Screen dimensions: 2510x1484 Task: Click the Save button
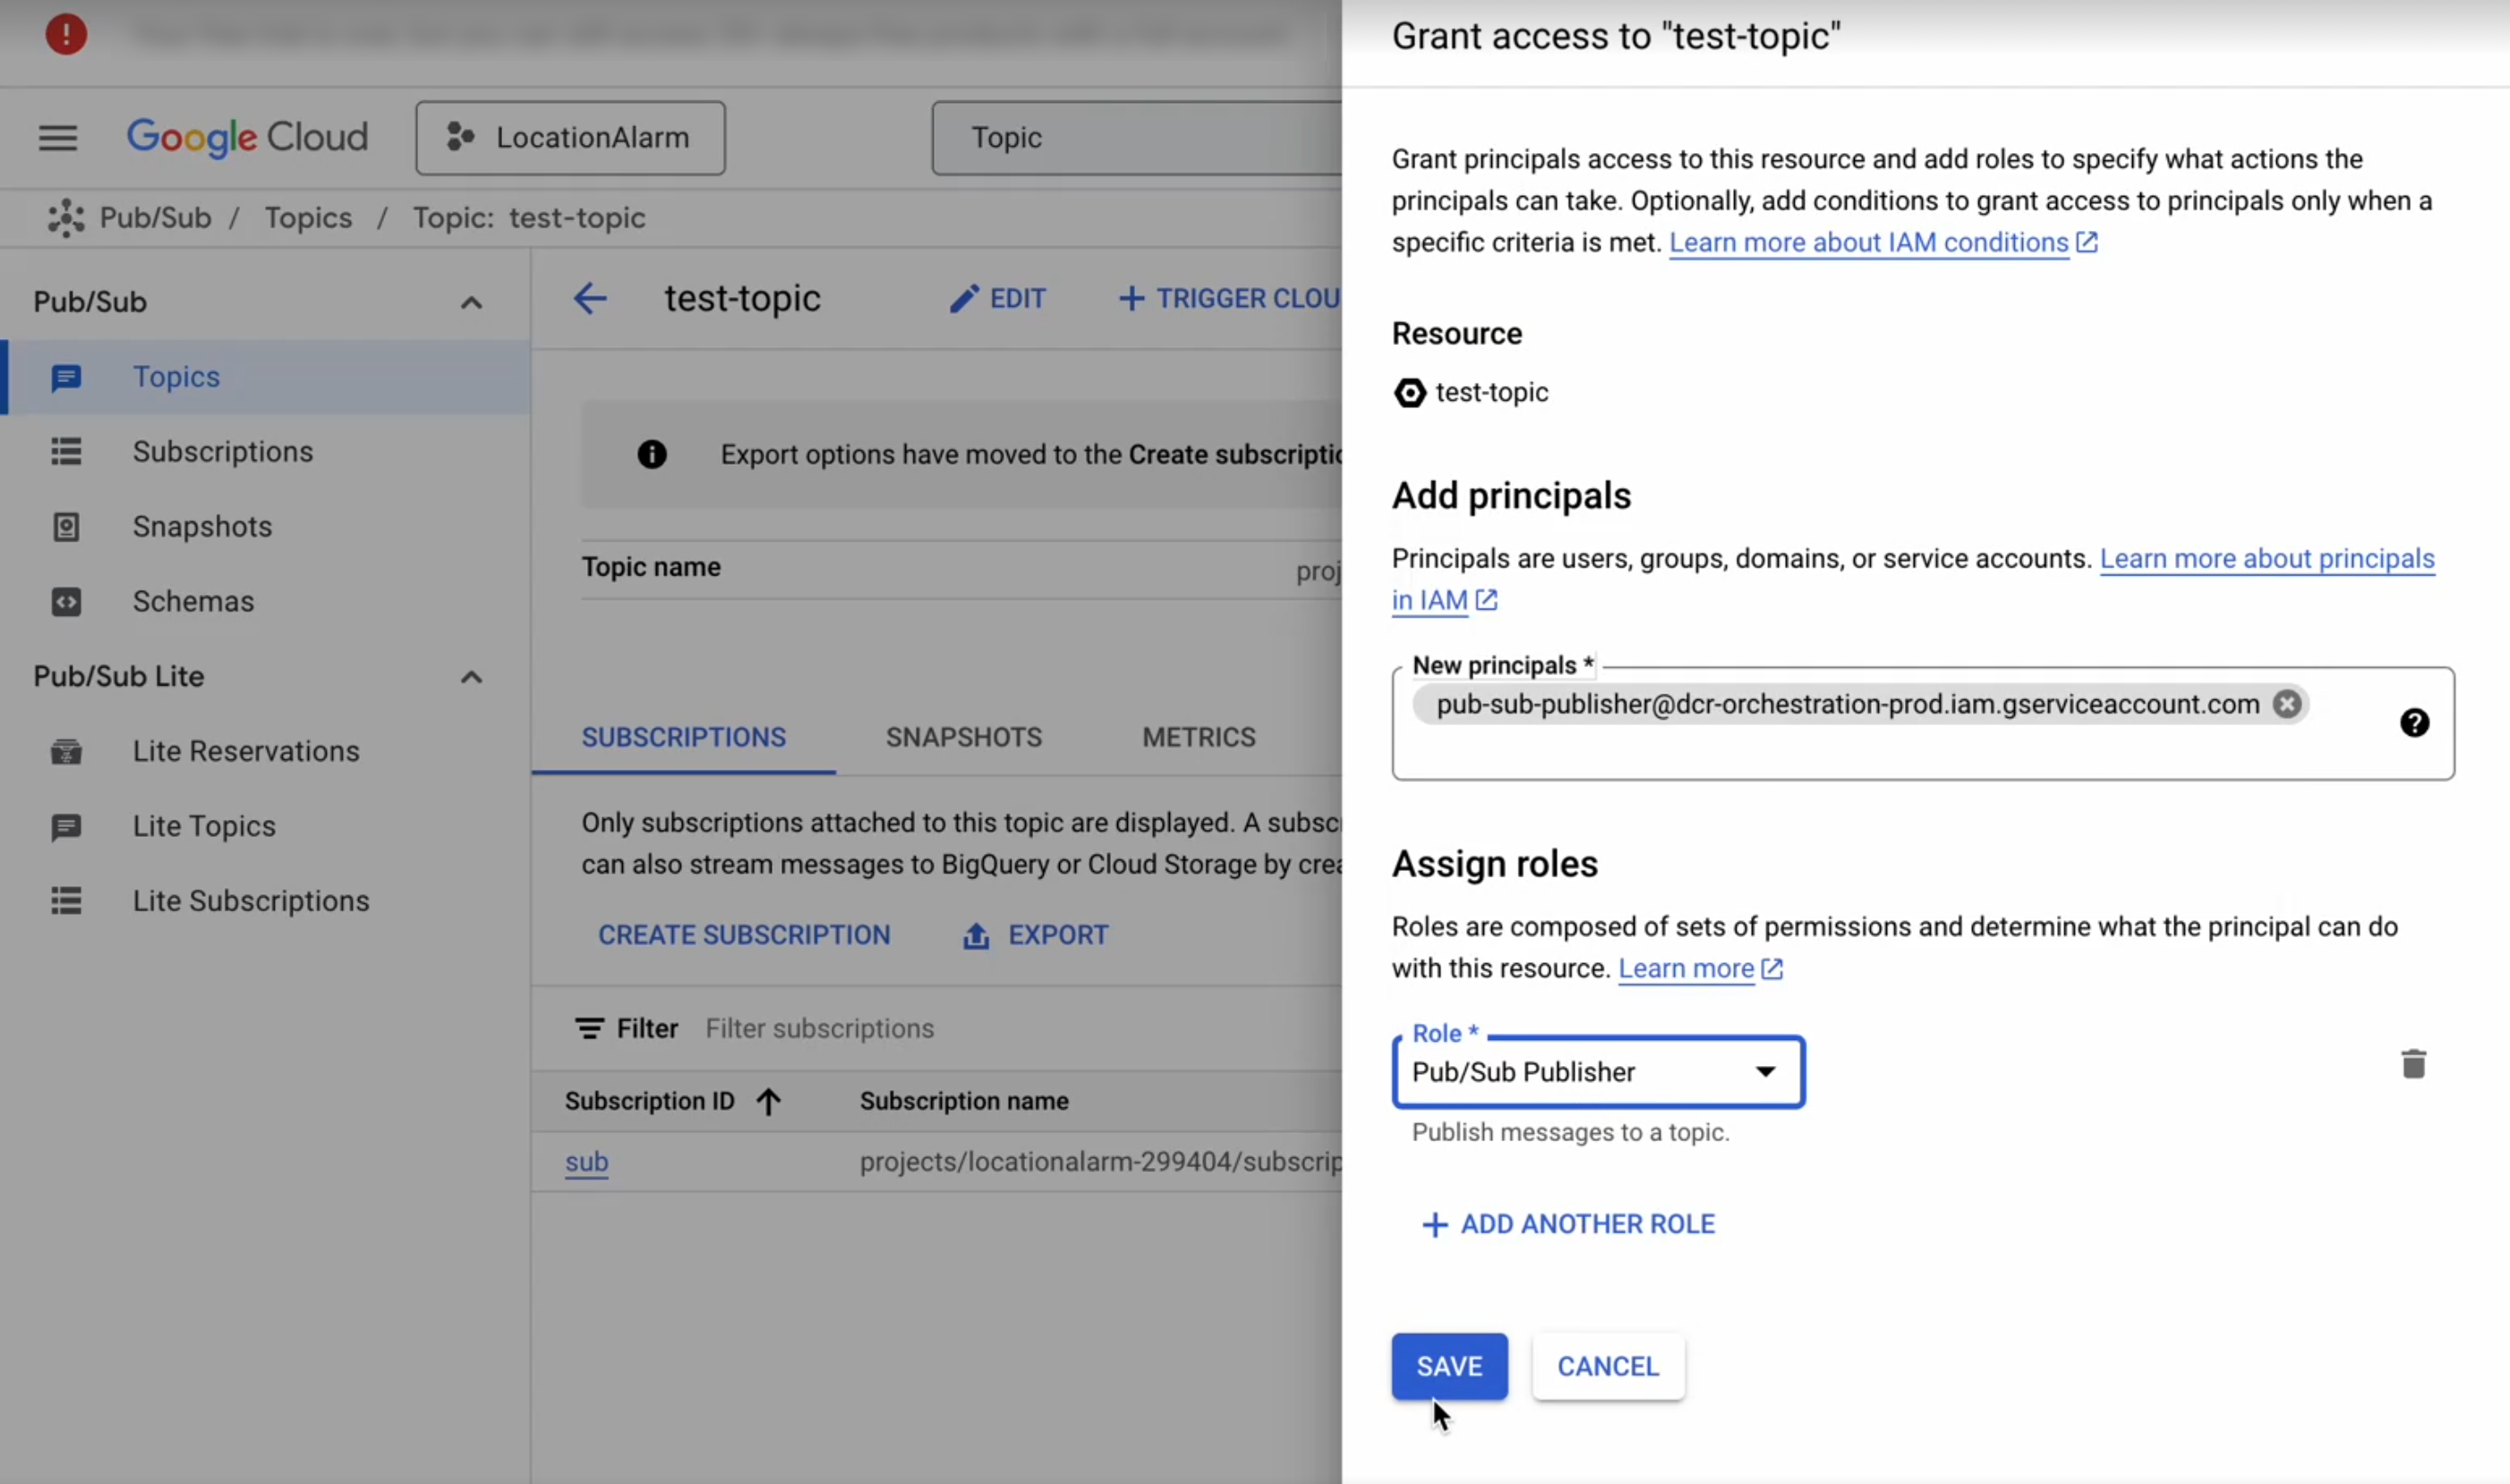[1448, 1366]
